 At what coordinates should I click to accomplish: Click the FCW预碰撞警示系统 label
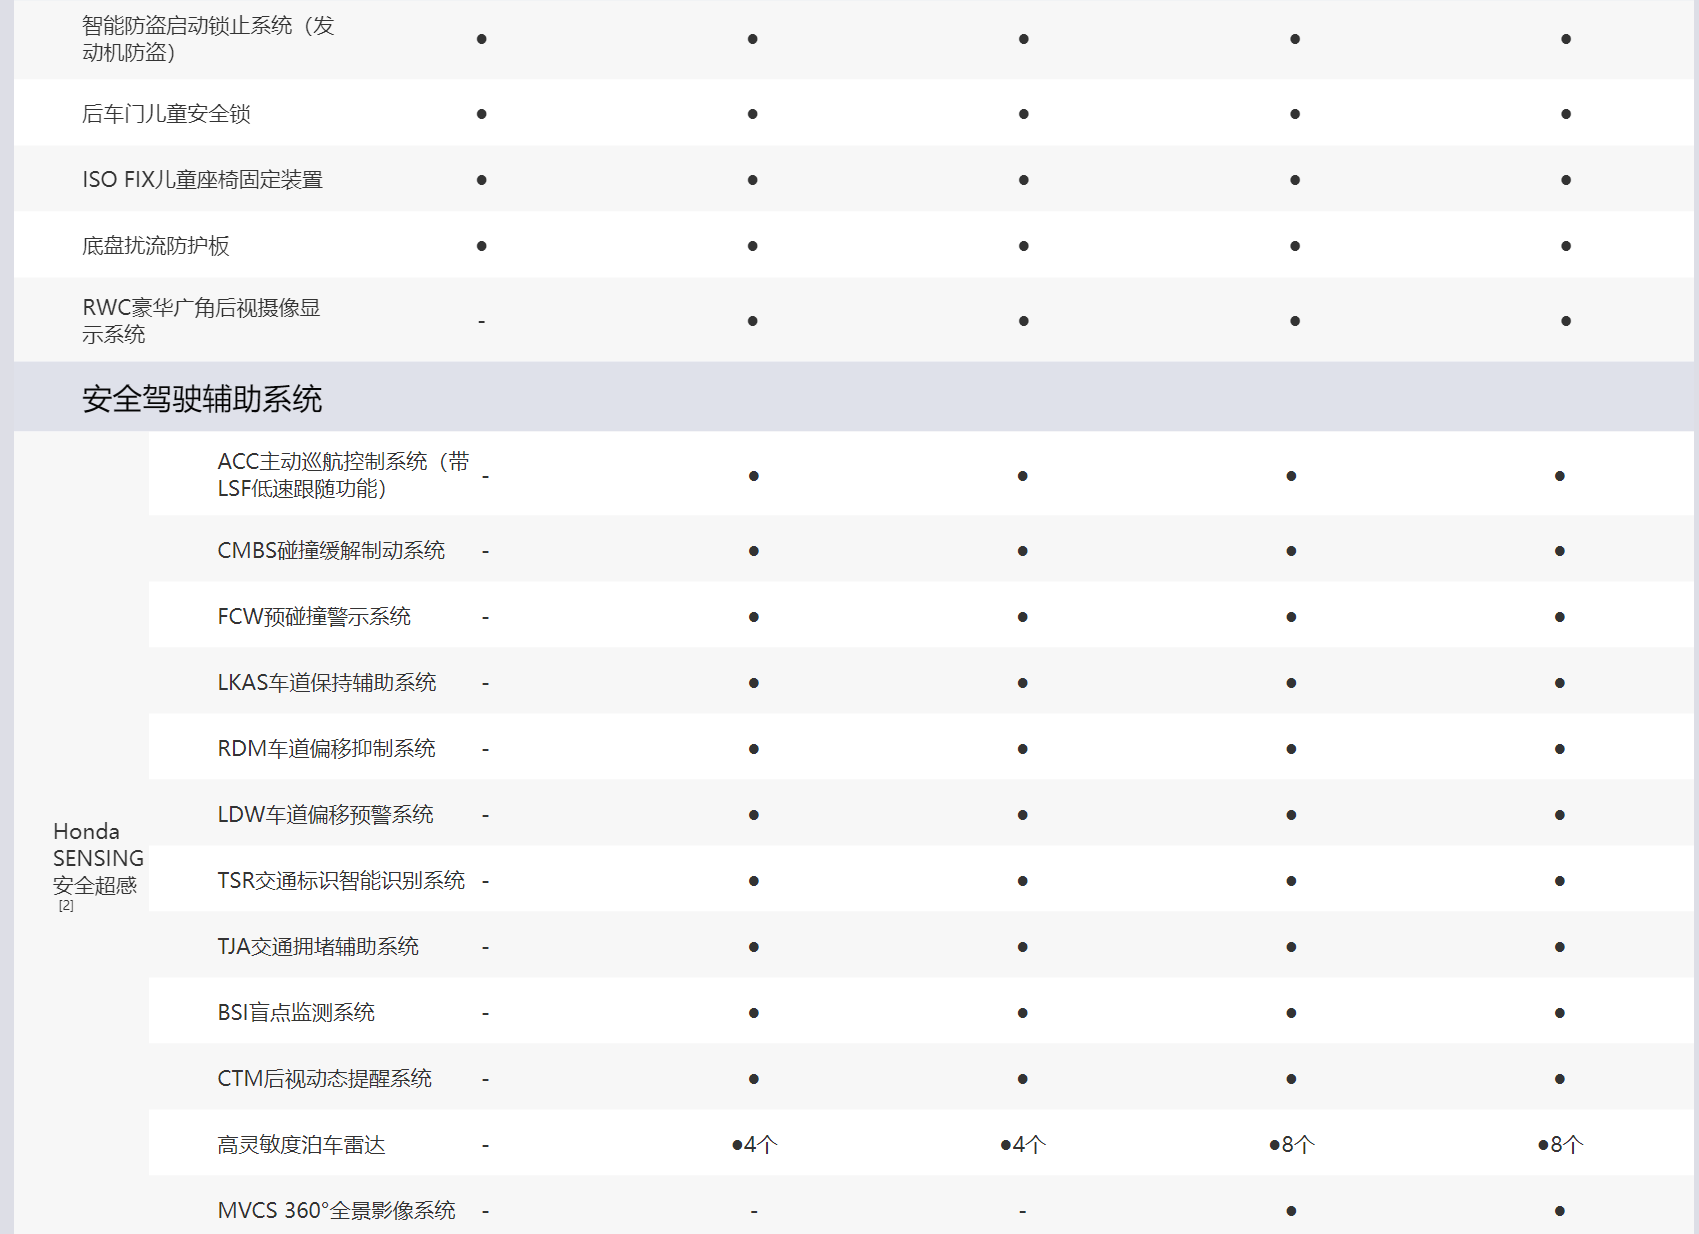click(314, 617)
